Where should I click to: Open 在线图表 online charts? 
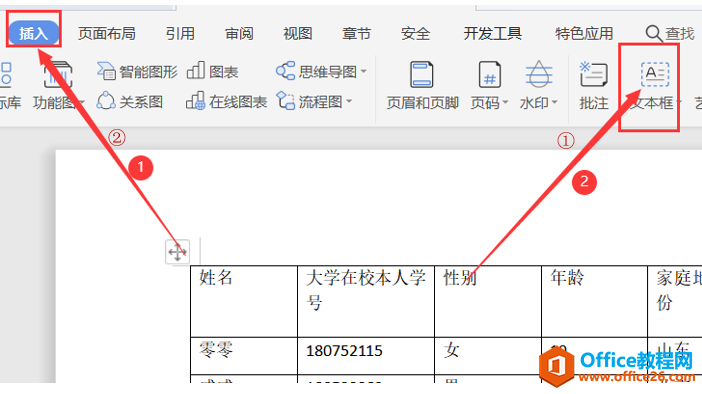click(x=227, y=102)
